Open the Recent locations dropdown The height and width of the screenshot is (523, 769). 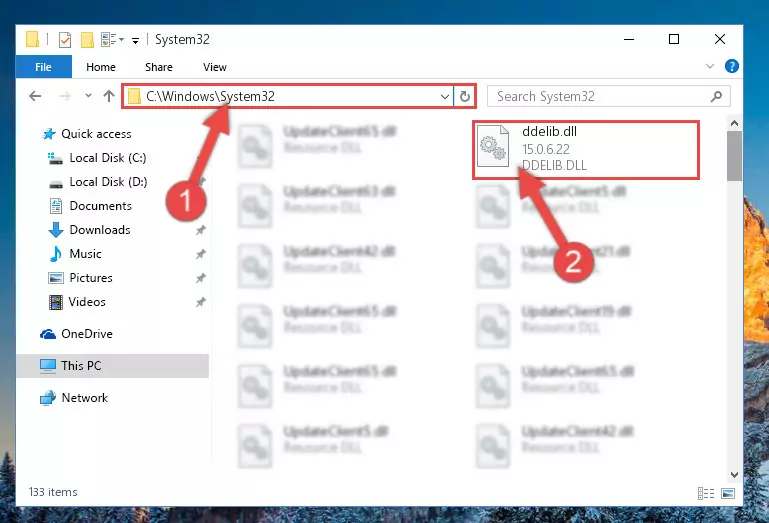88,95
